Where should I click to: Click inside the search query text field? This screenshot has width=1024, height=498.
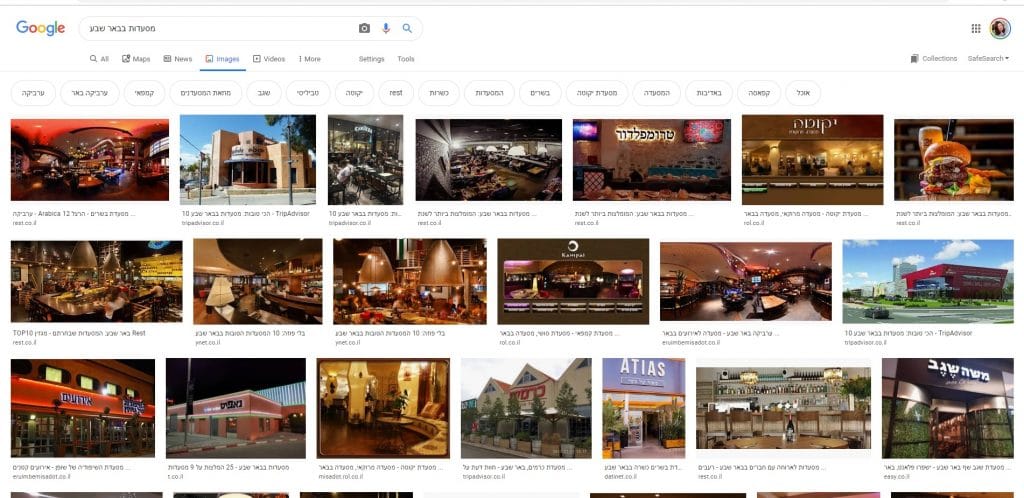pos(220,28)
